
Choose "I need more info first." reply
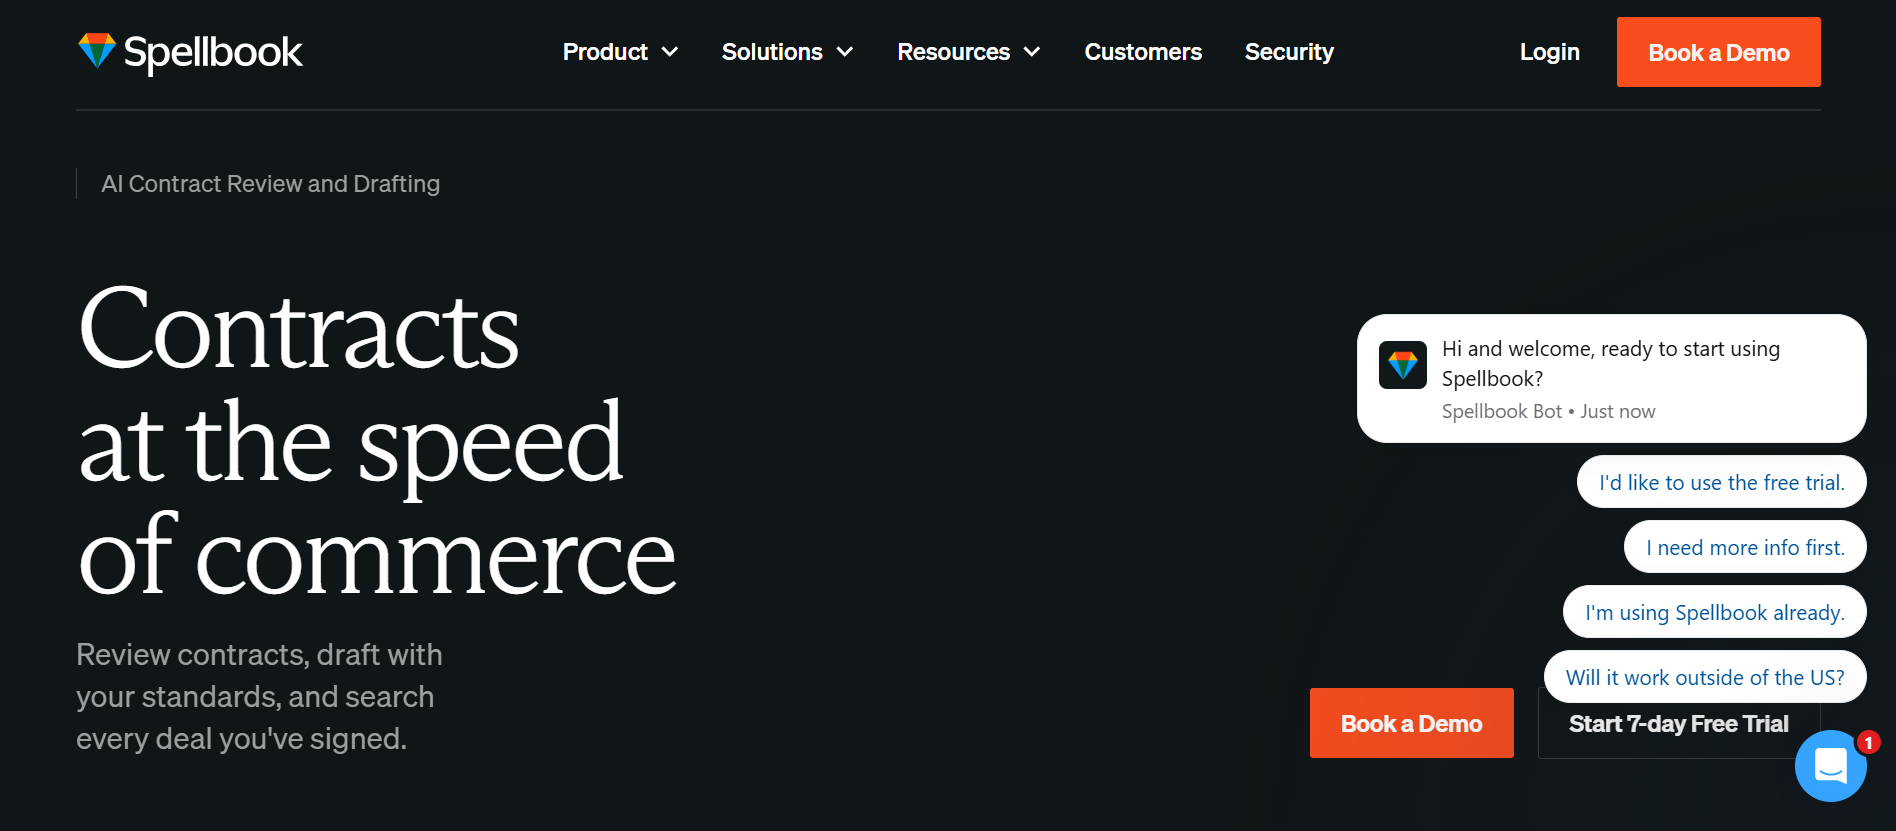coord(1745,547)
